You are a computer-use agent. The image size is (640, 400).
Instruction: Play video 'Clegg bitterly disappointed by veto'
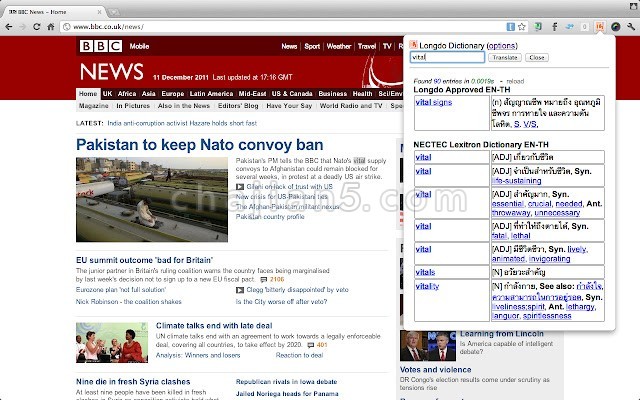point(240,290)
